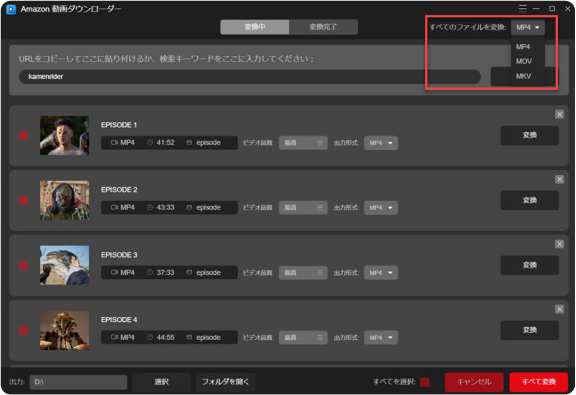
Task: Expand output format dropdown for EPISODE 2
Action: [381, 208]
